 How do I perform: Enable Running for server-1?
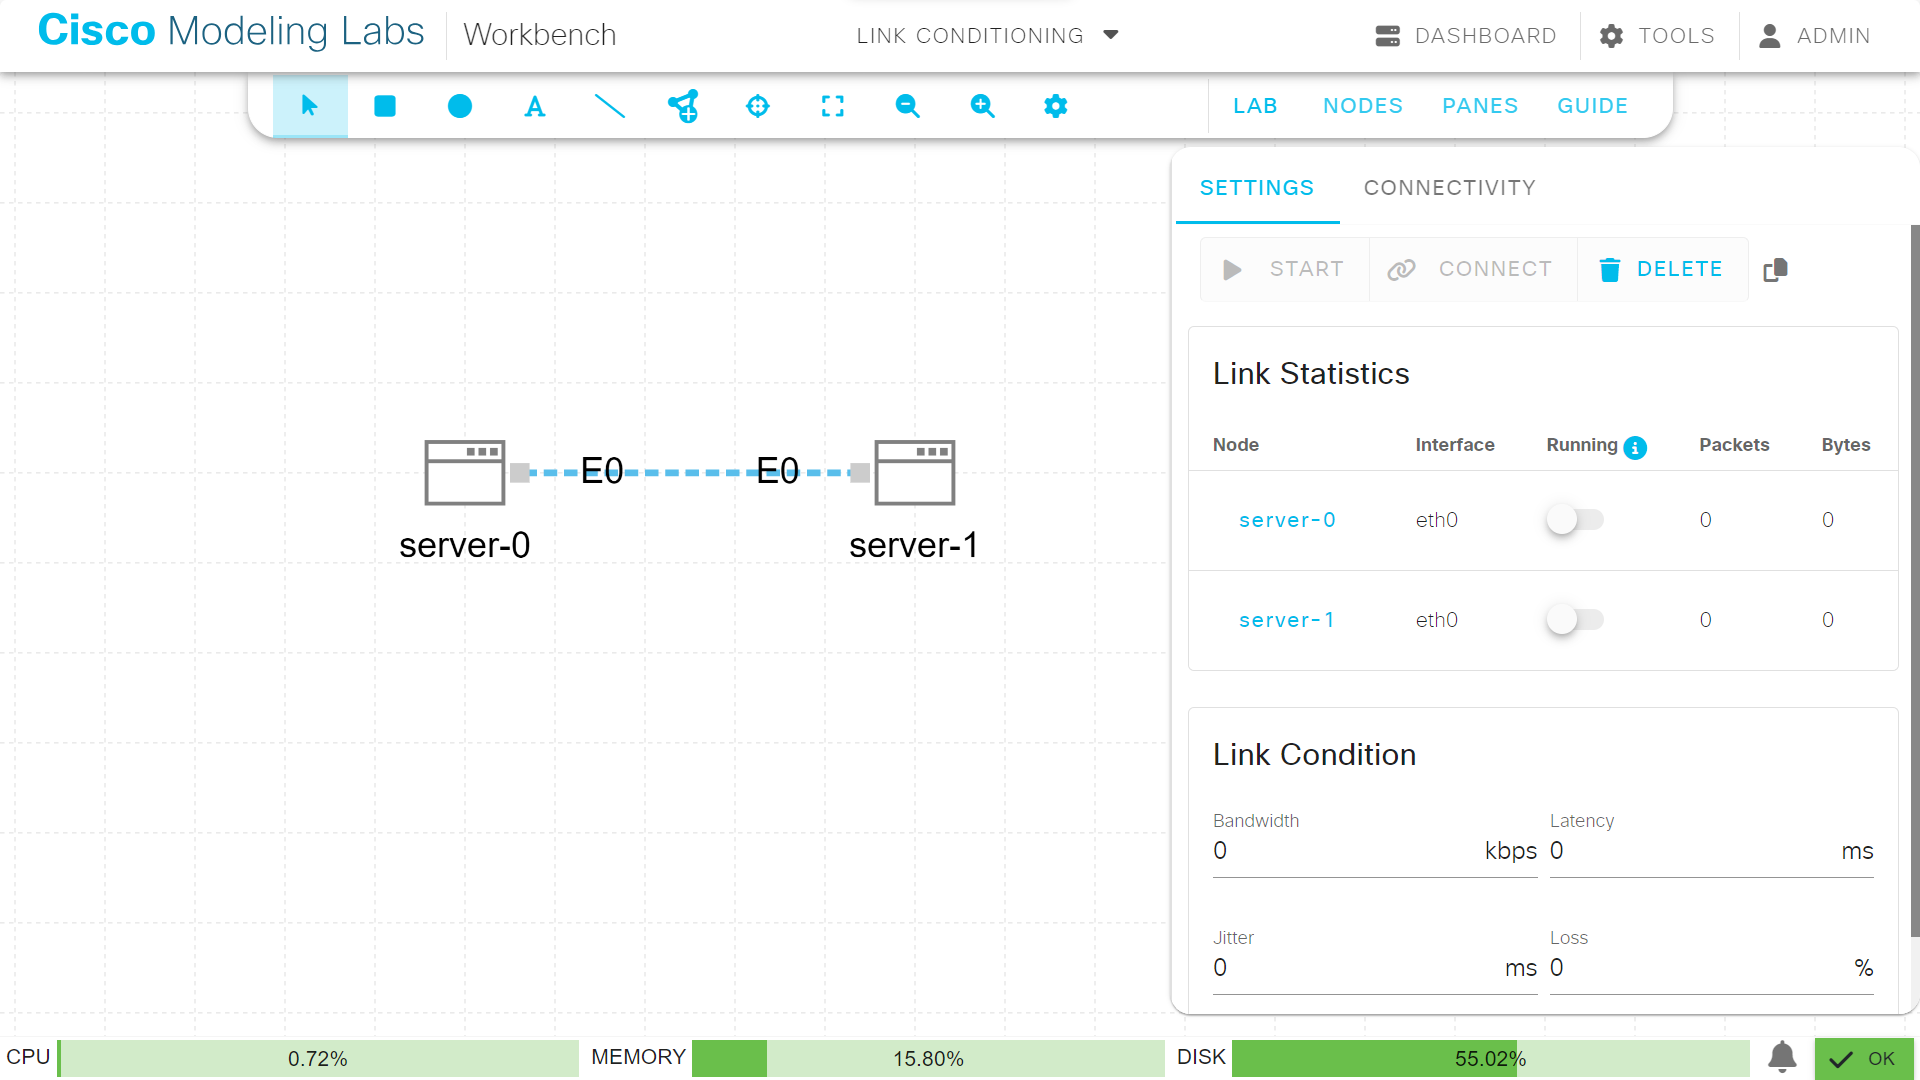coord(1575,619)
